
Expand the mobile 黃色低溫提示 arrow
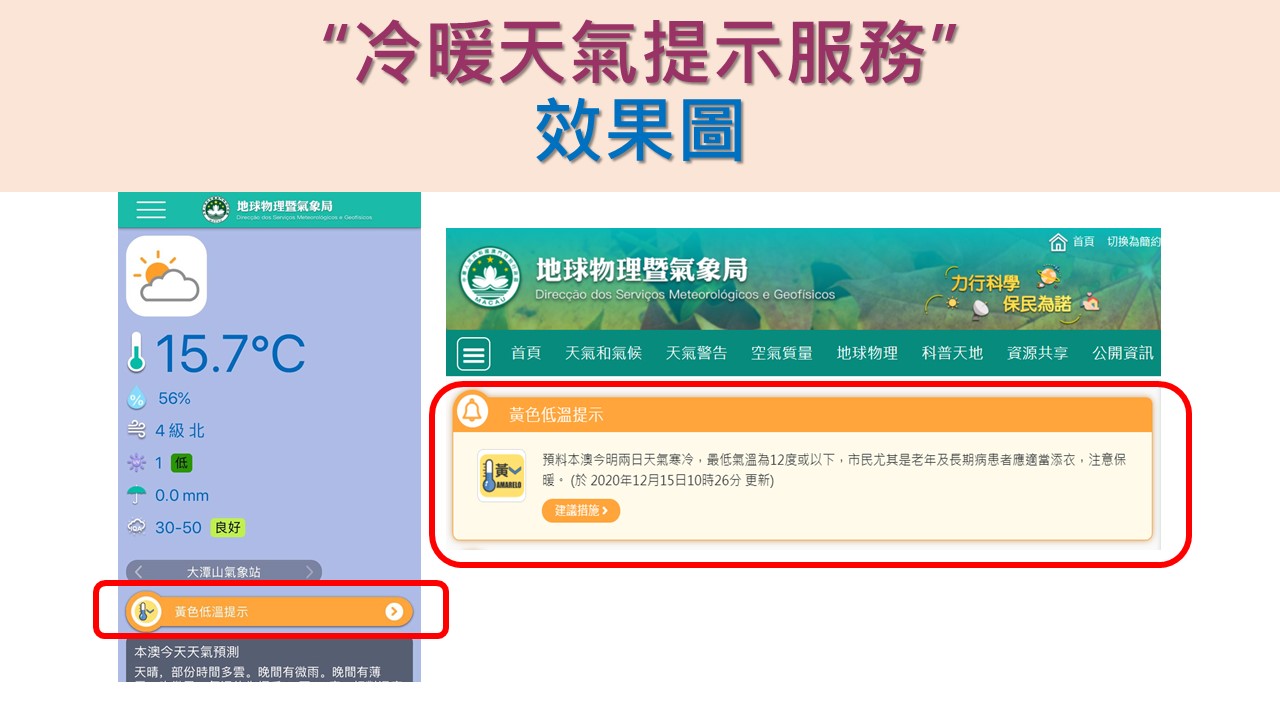point(394,612)
